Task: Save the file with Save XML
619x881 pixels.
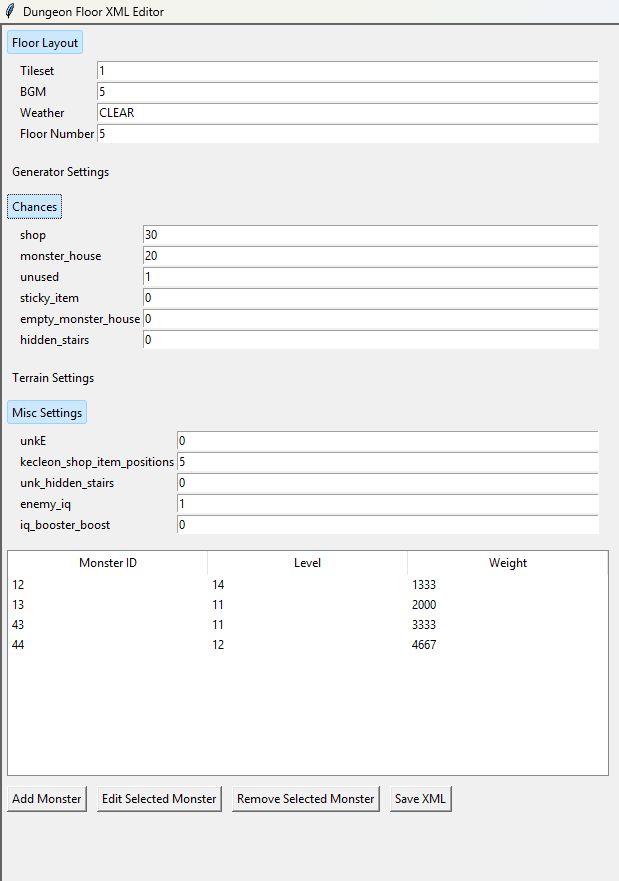Action: pyautogui.click(x=421, y=799)
